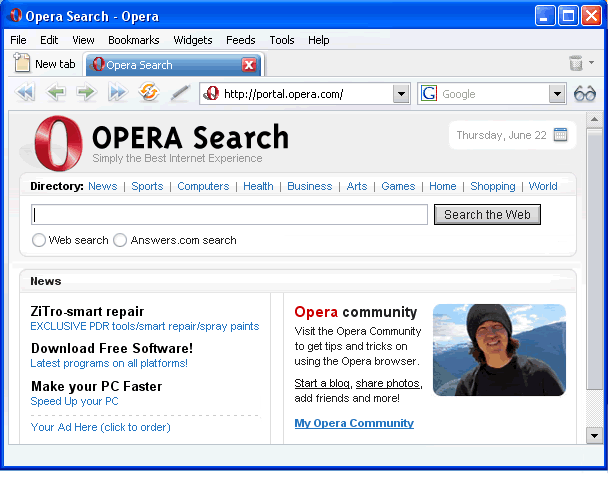Viewport: 608px width, 478px height.
Task: Open the Start a blog link
Action: click(322, 383)
